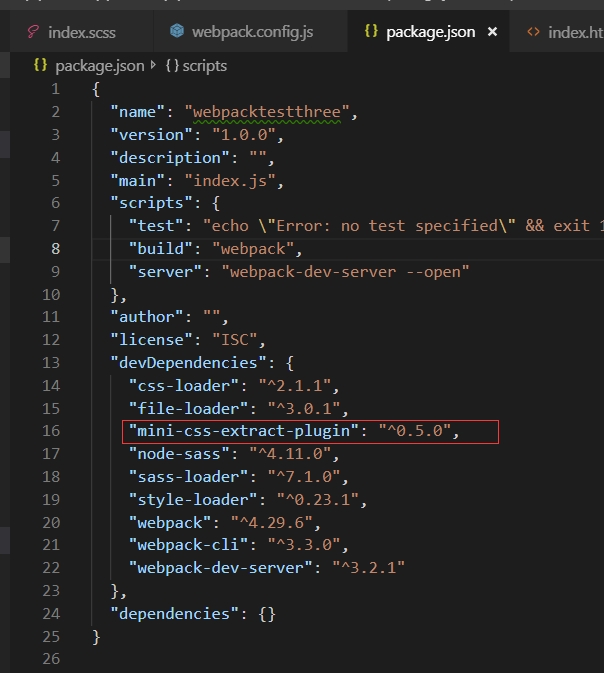The height and width of the screenshot is (673, 604).
Task: Click the "author" key
Action: [x=147, y=317]
